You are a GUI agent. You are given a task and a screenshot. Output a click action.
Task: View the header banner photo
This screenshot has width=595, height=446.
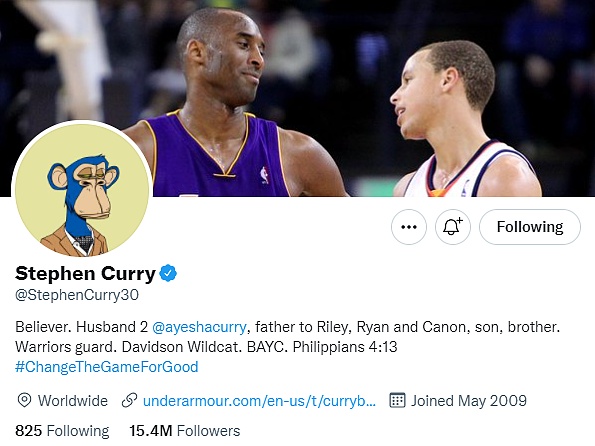point(298,98)
